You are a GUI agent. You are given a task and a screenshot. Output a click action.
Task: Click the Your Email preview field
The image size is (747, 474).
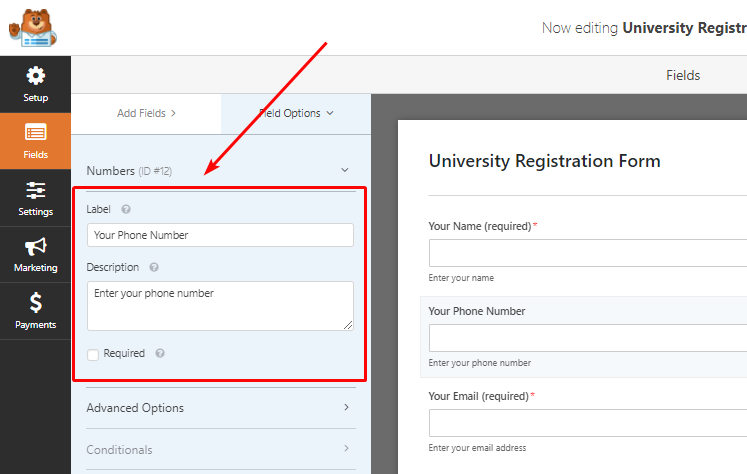click(588, 423)
